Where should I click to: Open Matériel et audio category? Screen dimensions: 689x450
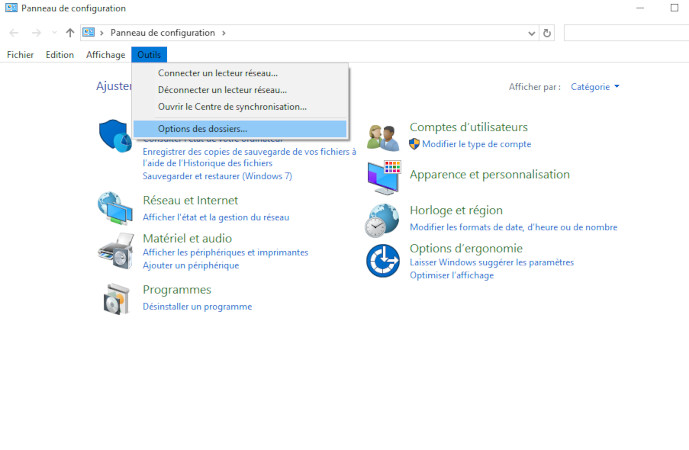tap(187, 238)
